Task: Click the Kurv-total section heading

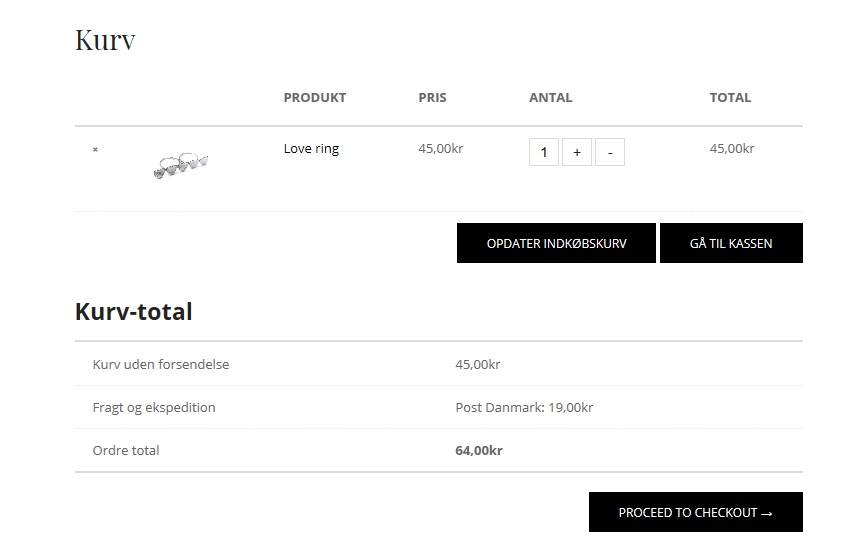Action: coord(133,312)
